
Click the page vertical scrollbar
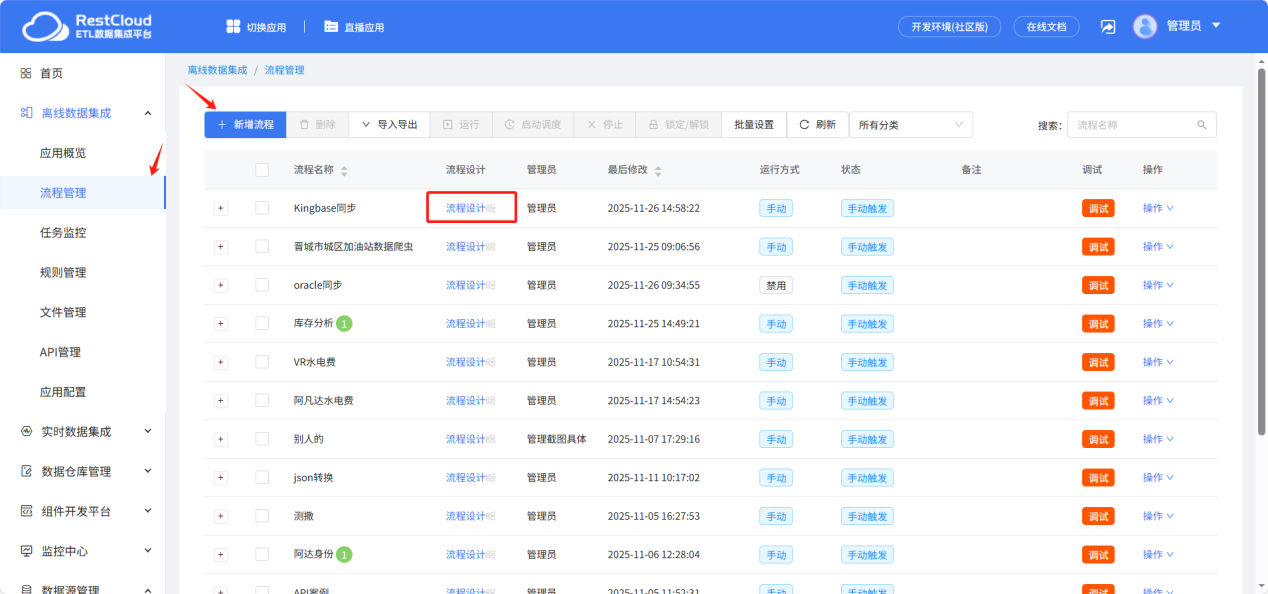tap(1260, 250)
